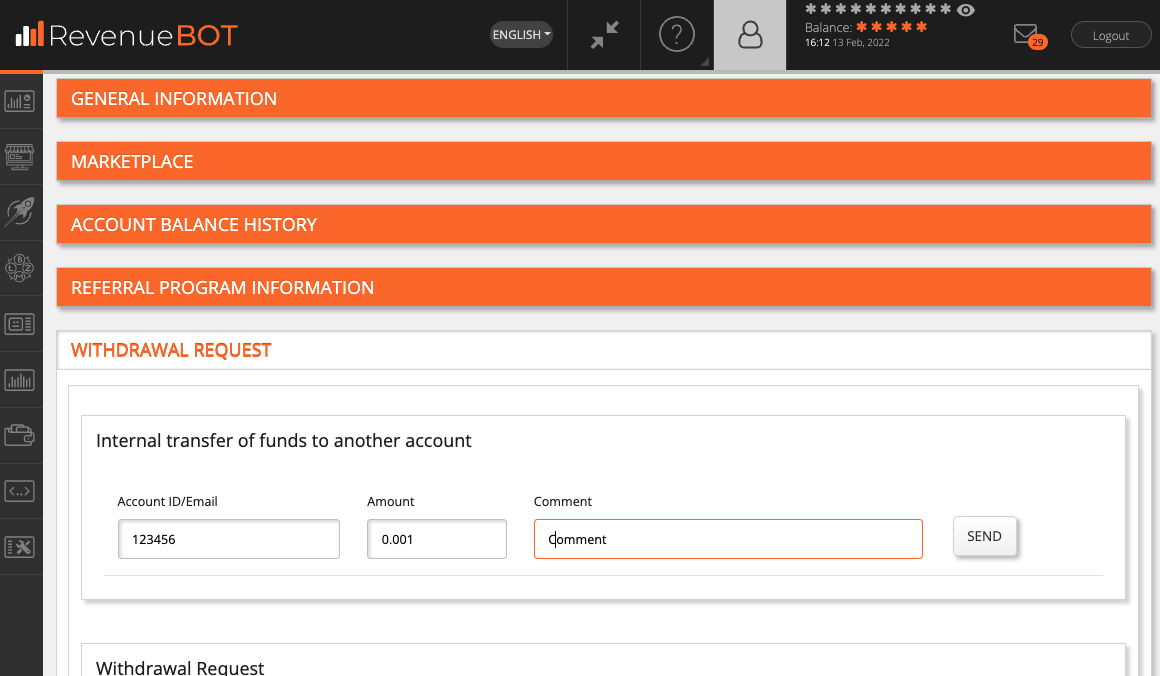The image size is (1160, 676).
Task: Click the cryptocurrency coins icon in sidebar
Action: [20, 268]
